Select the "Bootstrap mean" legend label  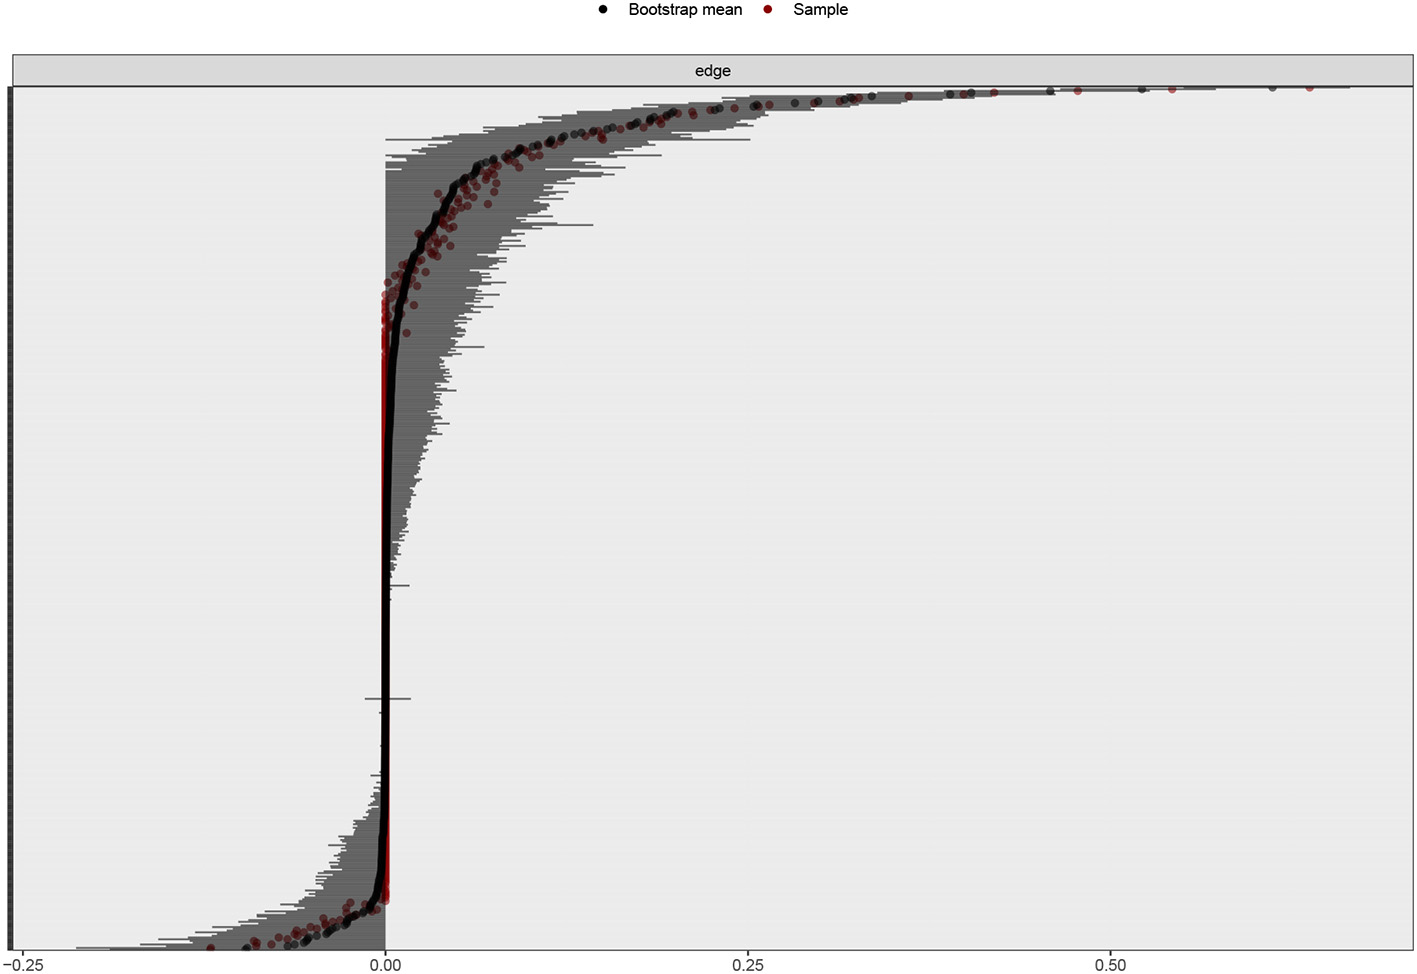tap(685, 10)
